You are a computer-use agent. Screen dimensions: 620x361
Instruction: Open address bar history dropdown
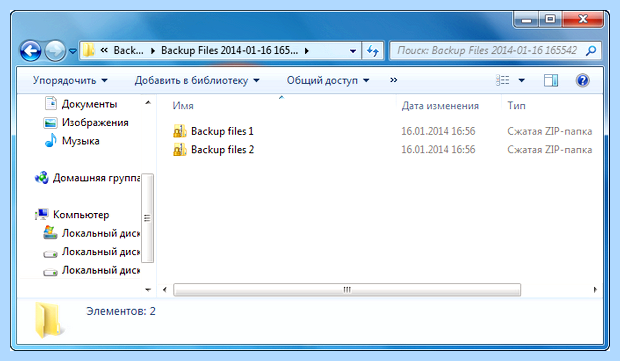(353, 51)
